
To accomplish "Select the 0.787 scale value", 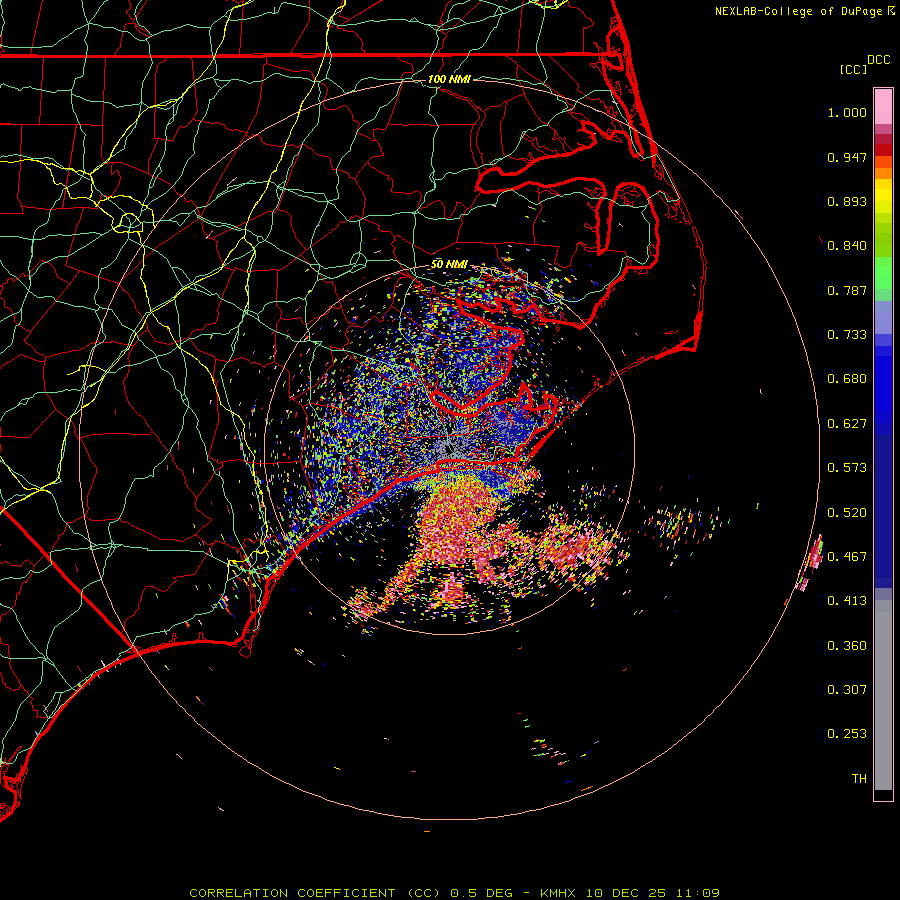I will pos(847,290).
